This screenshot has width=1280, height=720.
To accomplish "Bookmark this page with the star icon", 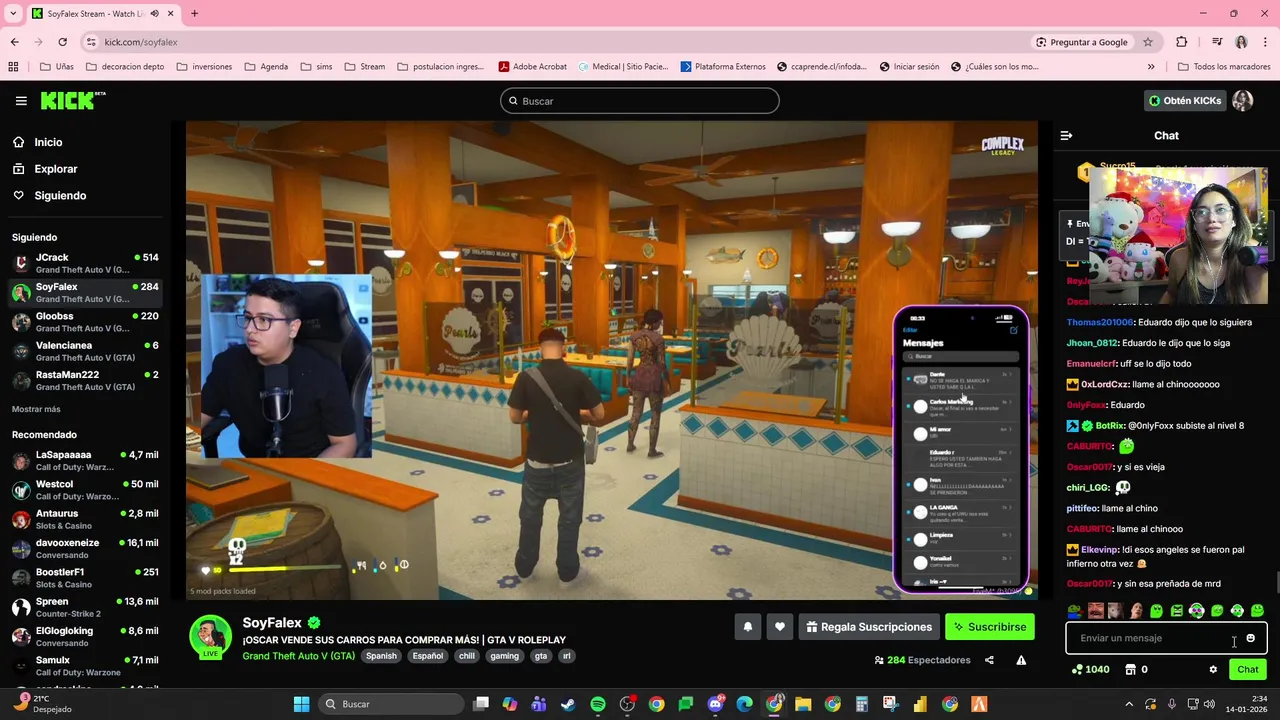I will (1148, 42).
